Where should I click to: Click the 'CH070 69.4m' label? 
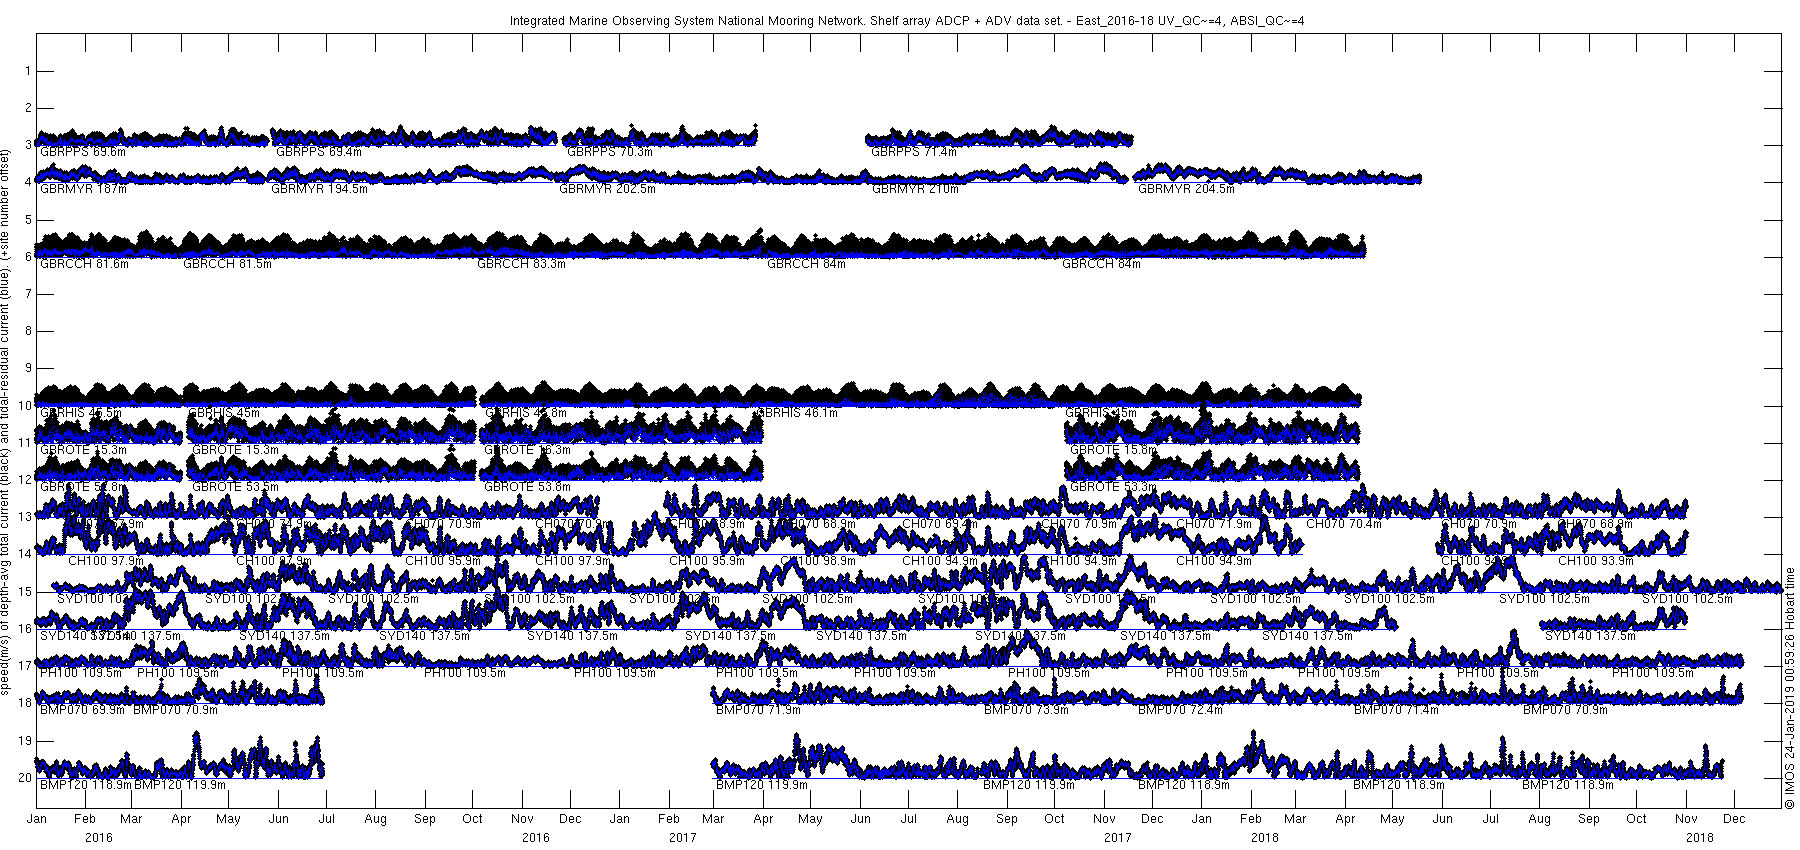click(939, 524)
